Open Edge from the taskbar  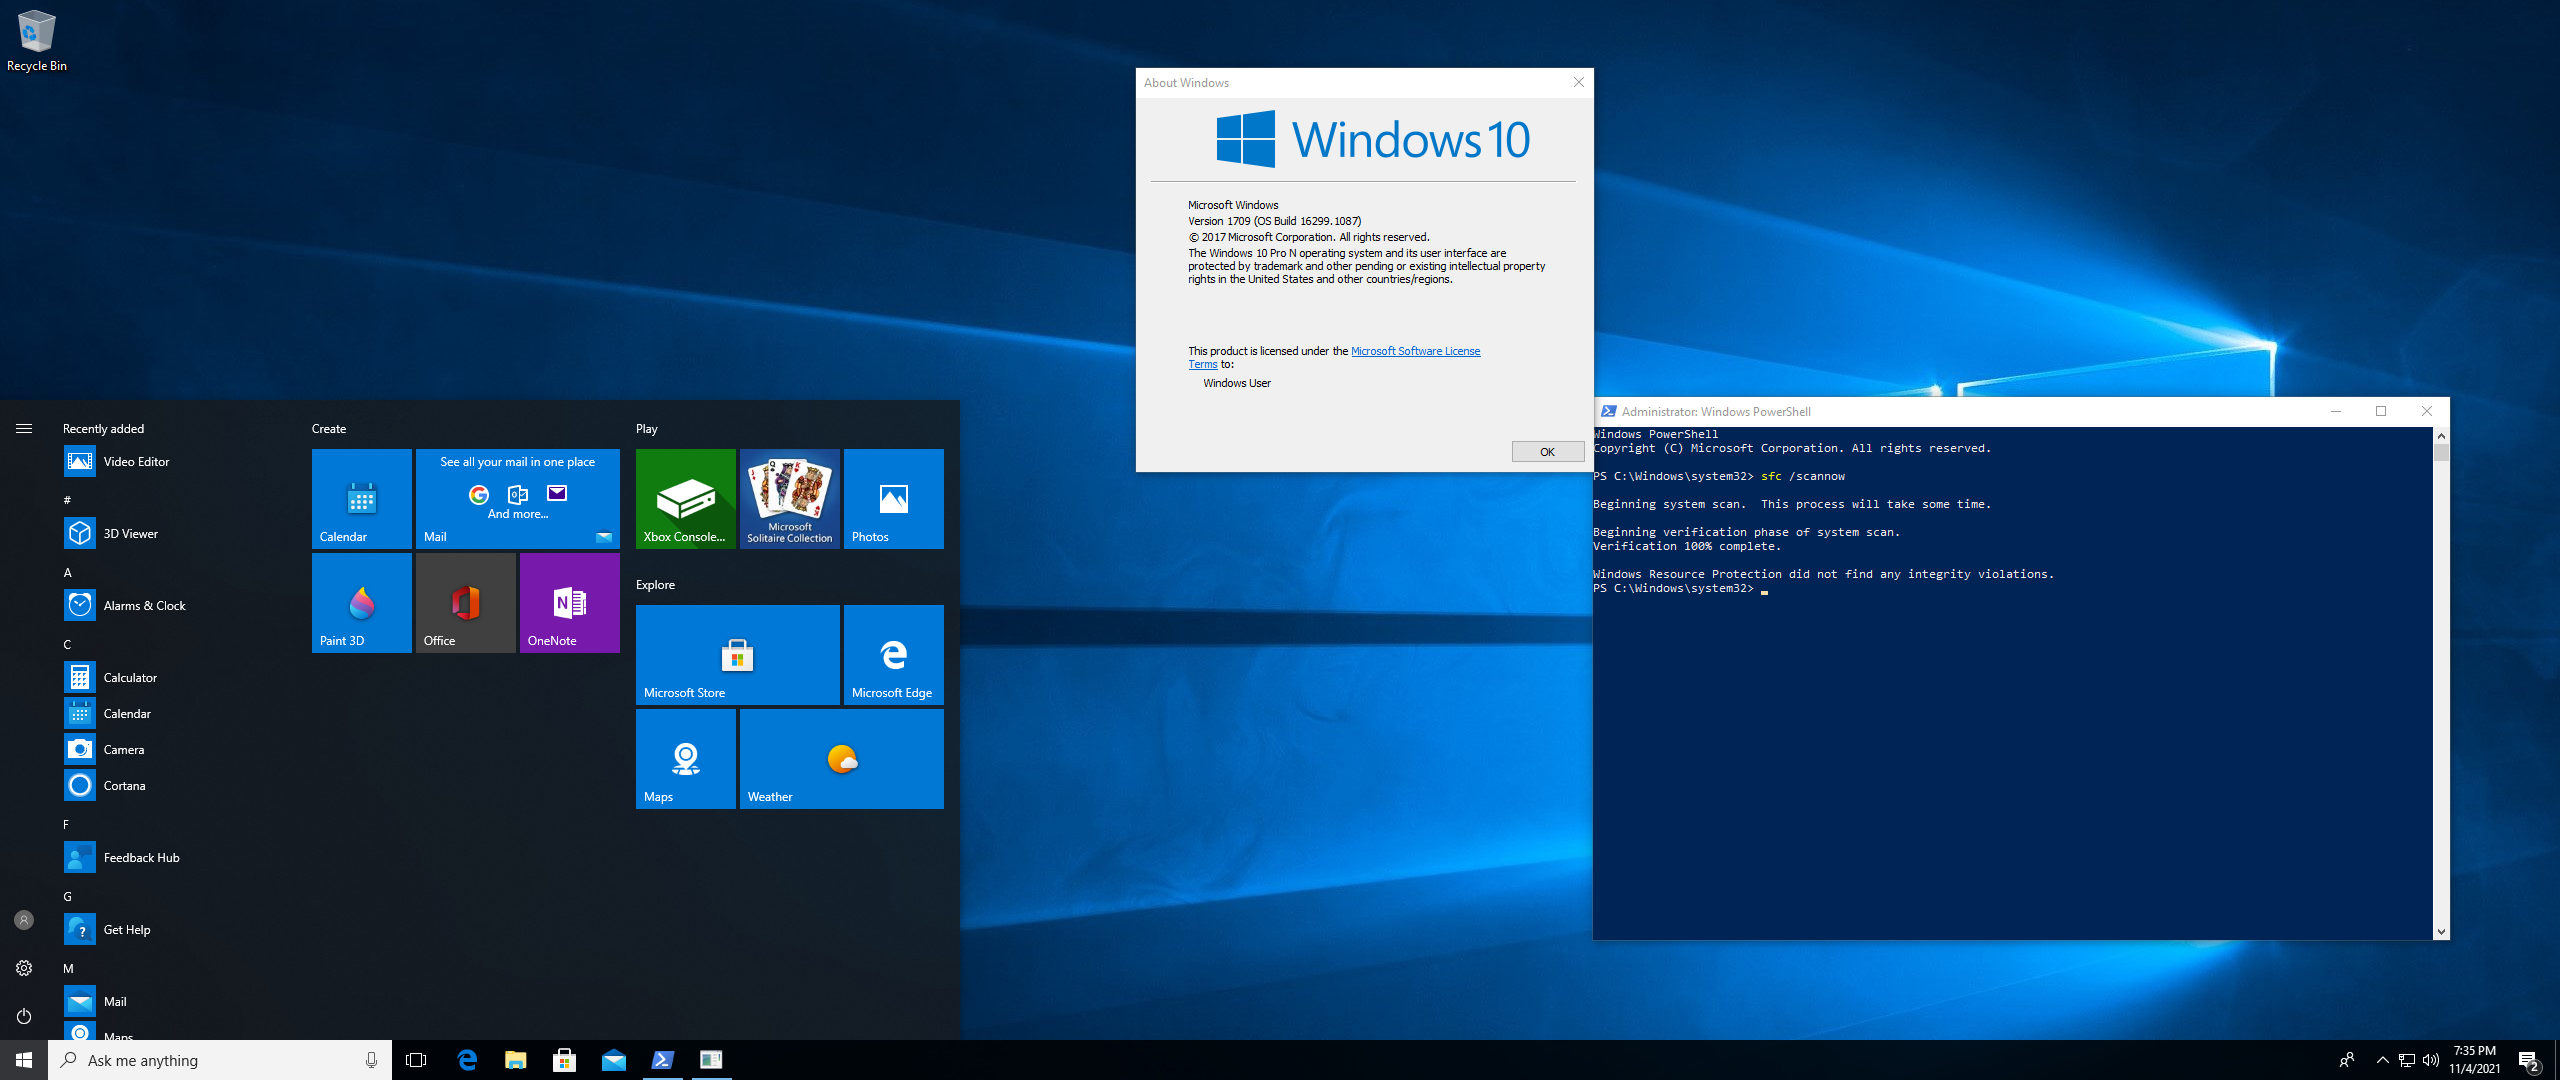[467, 1060]
